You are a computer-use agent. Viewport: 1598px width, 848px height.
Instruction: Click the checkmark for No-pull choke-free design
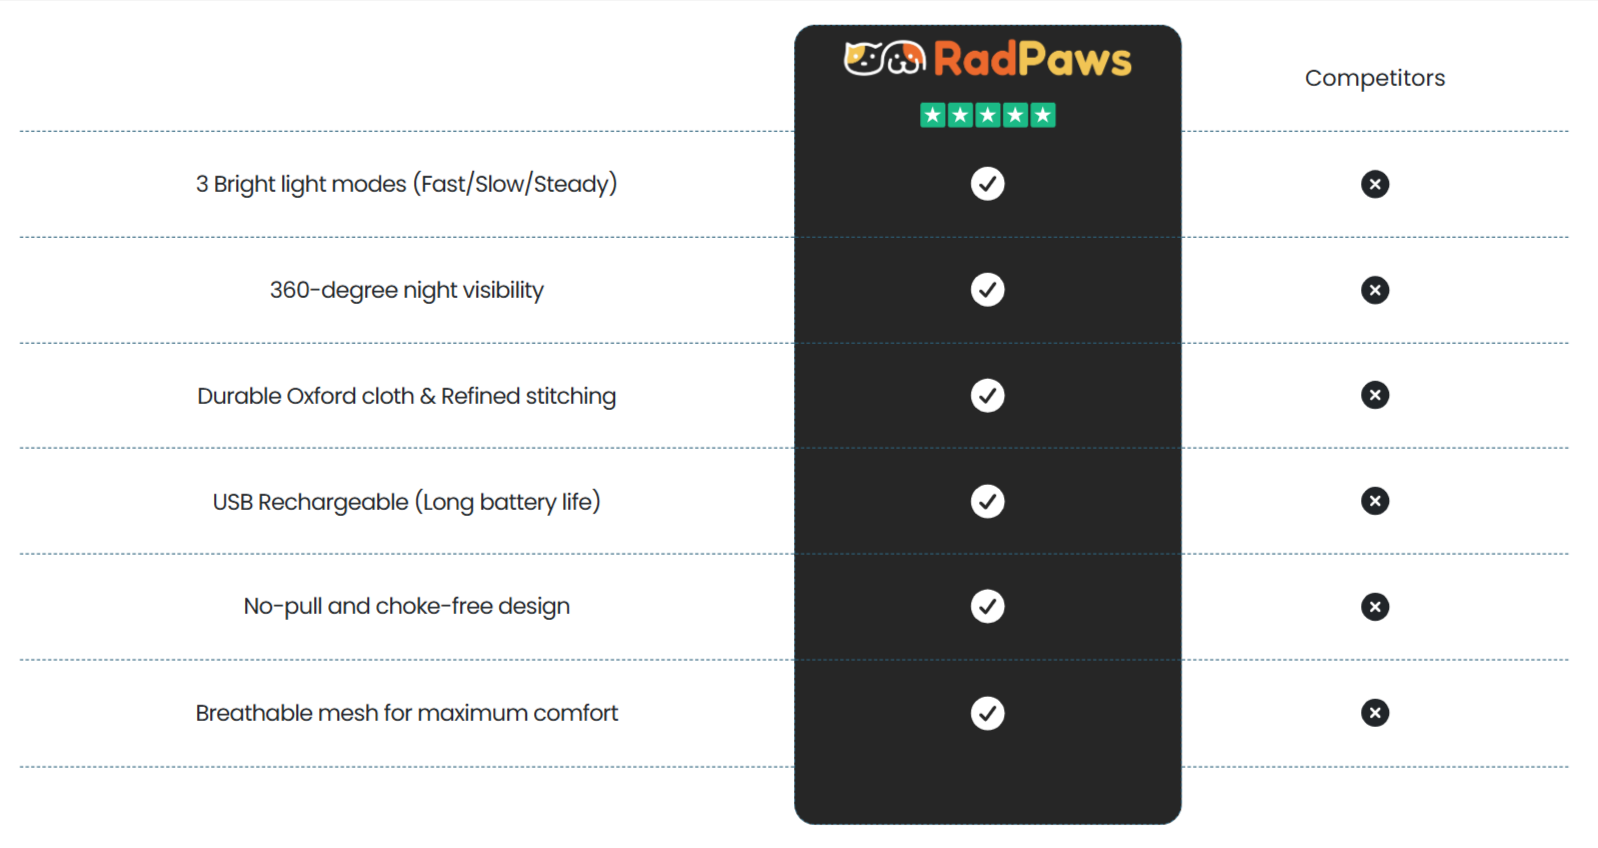(987, 606)
